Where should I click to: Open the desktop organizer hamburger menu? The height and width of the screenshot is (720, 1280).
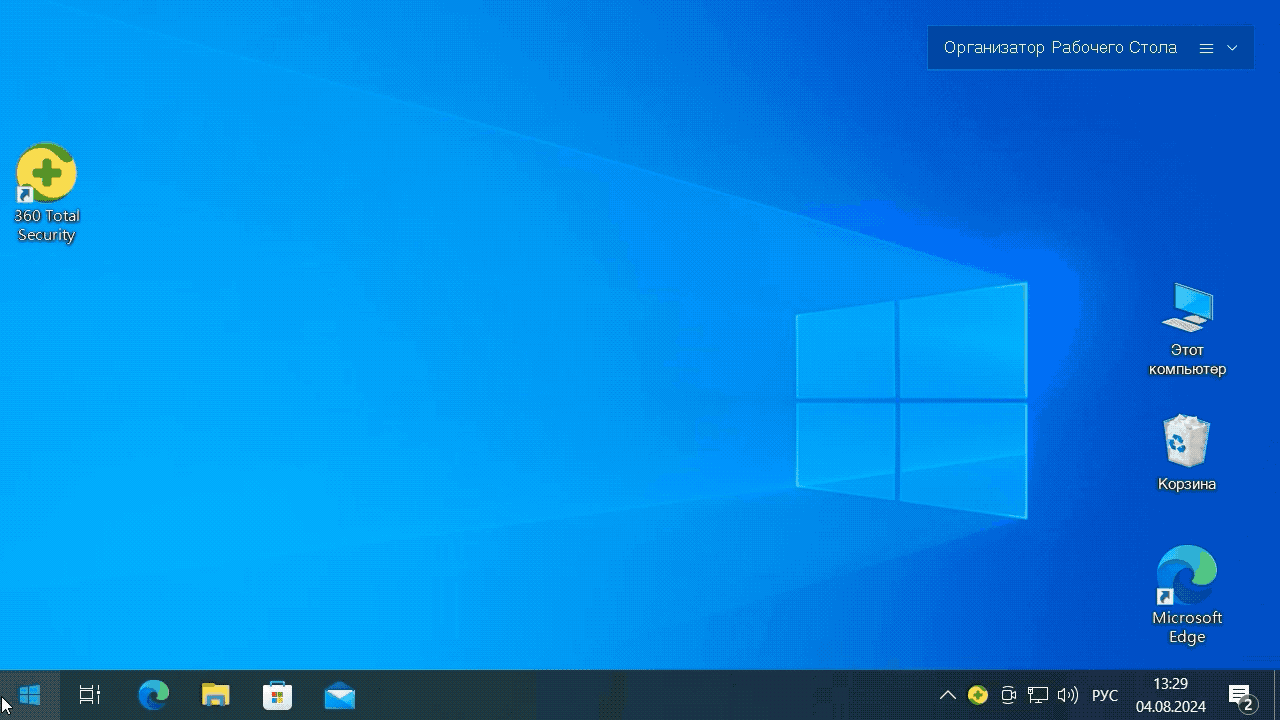[x=1206, y=48]
